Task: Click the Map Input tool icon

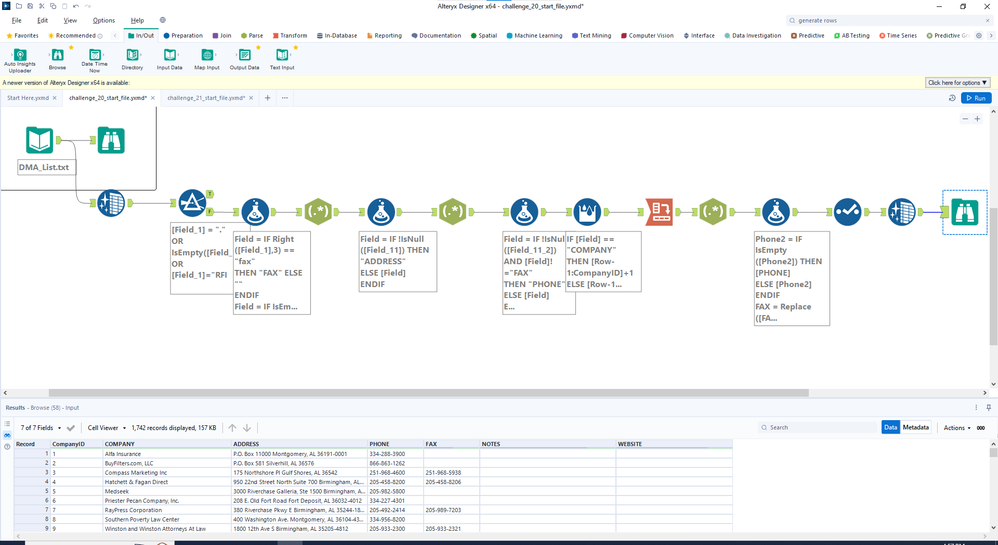Action: pyautogui.click(x=207, y=57)
